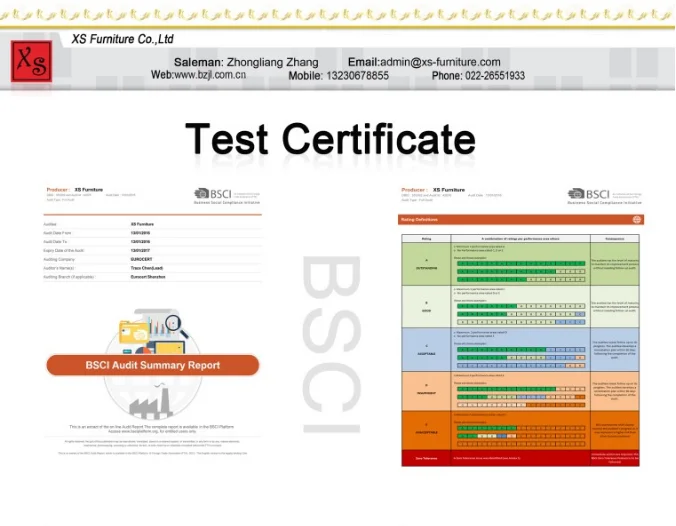Screen dimensions: 676x526
Task: Click the Good rating light green row
Action: point(520,307)
